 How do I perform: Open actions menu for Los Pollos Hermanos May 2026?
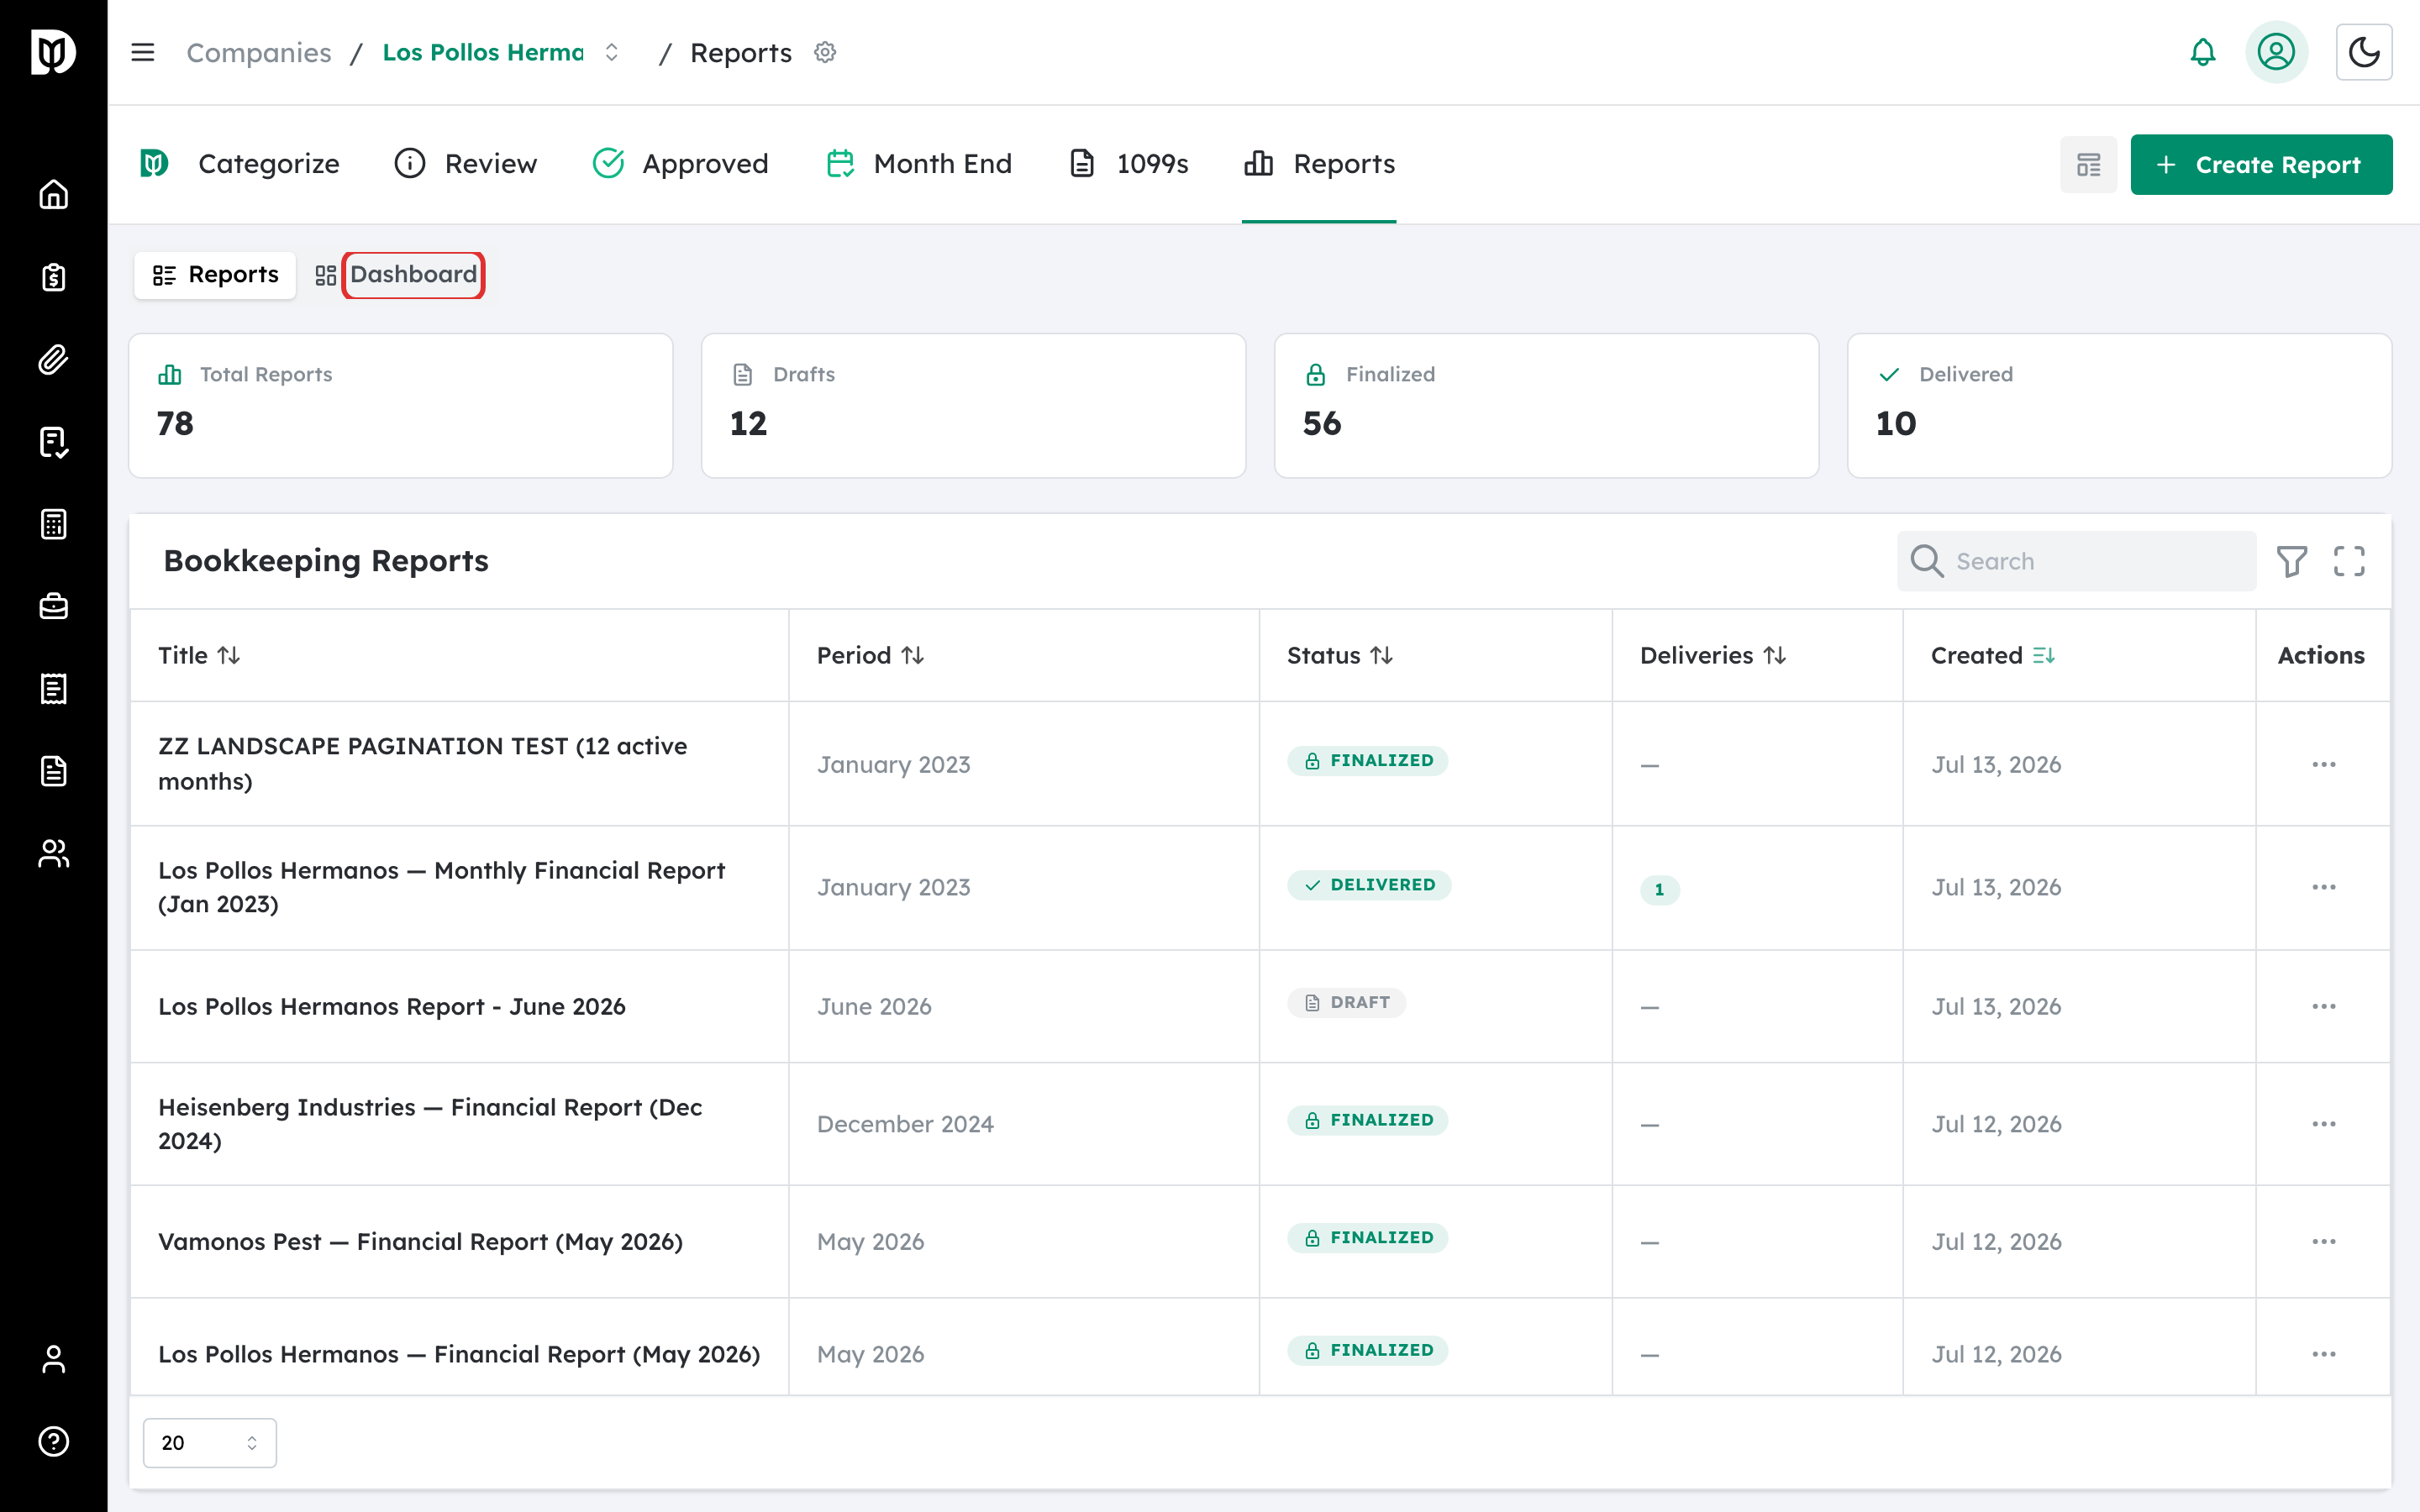coord(2323,1354)
